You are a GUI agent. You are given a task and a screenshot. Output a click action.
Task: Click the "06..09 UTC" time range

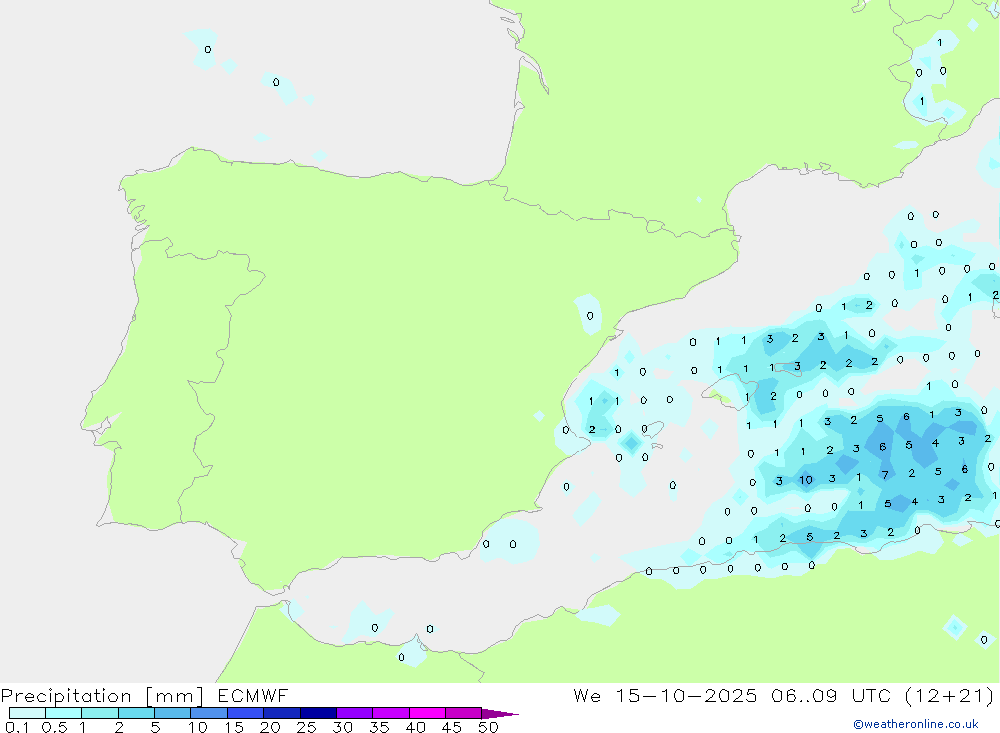(830, 695)
